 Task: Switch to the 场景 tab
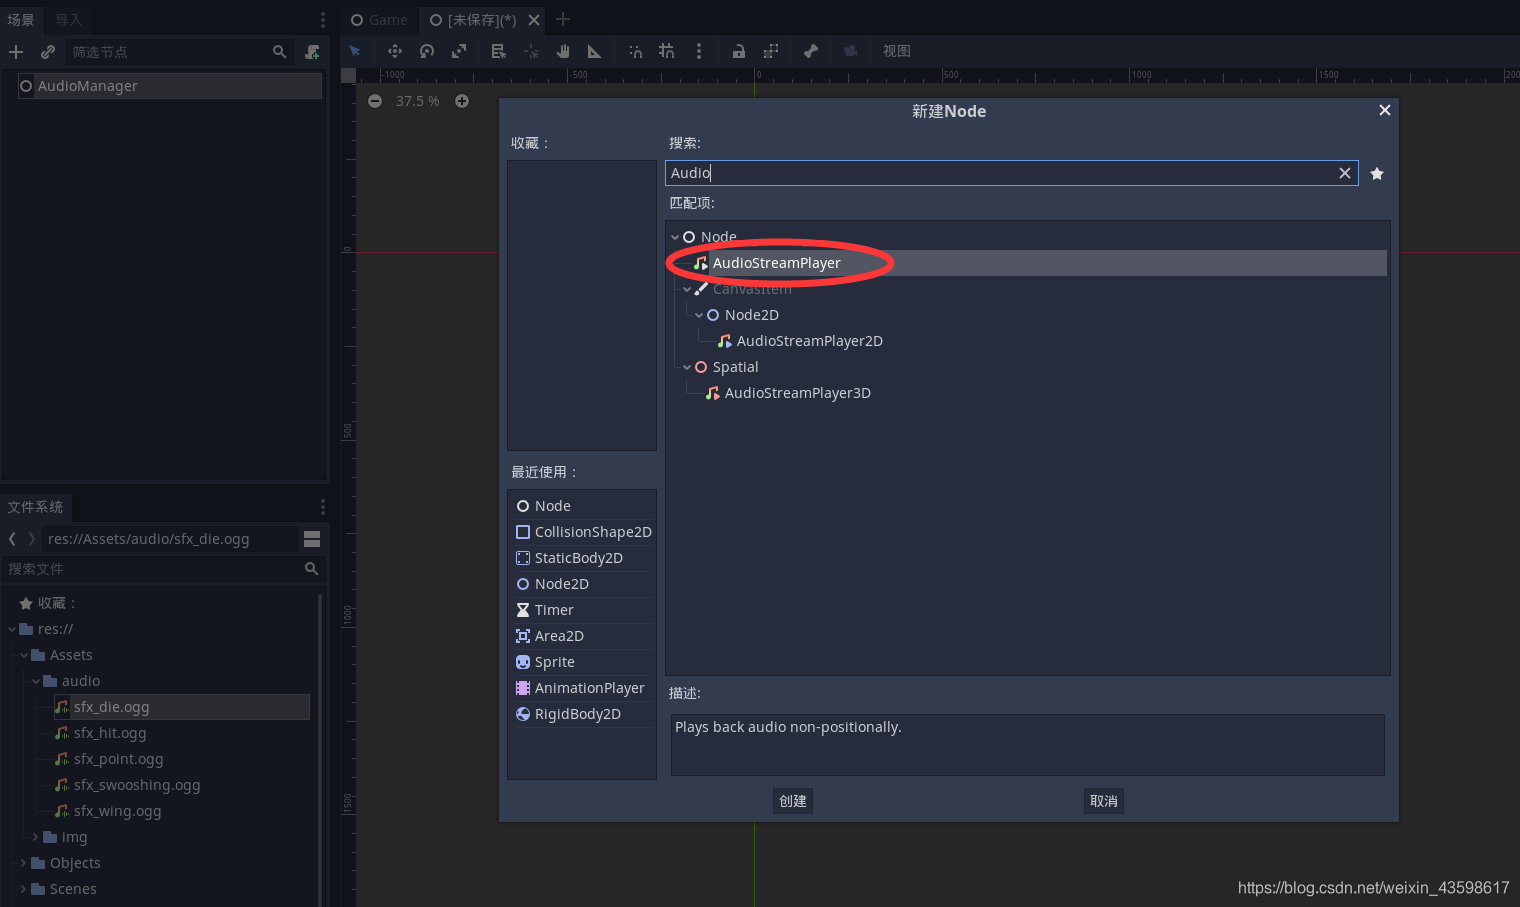21,20
